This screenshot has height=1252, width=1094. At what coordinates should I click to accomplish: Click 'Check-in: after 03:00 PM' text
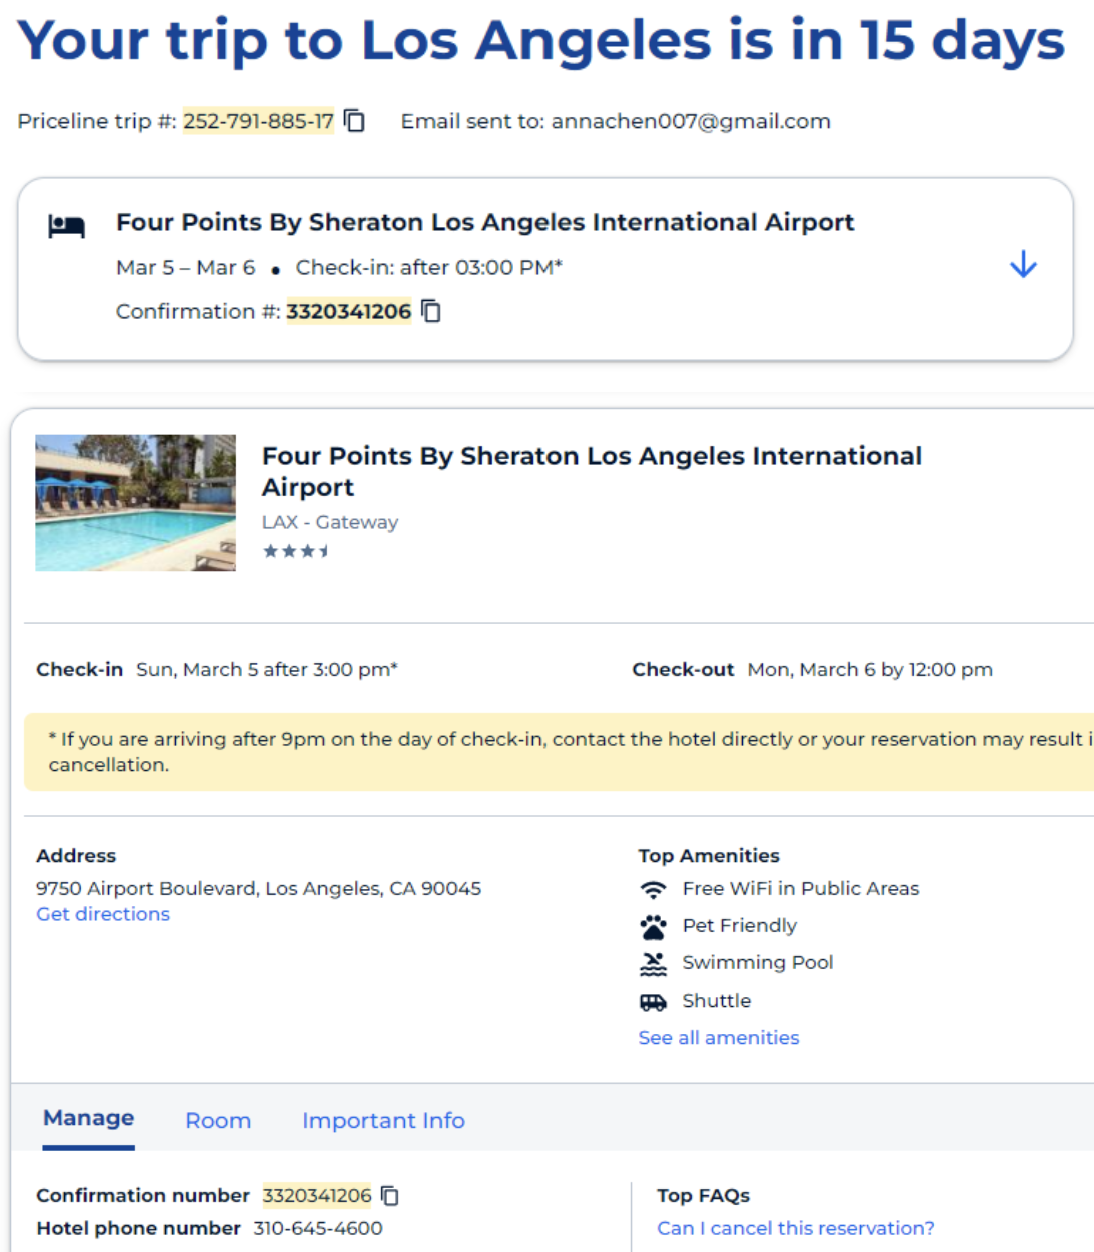click(429, 267)
